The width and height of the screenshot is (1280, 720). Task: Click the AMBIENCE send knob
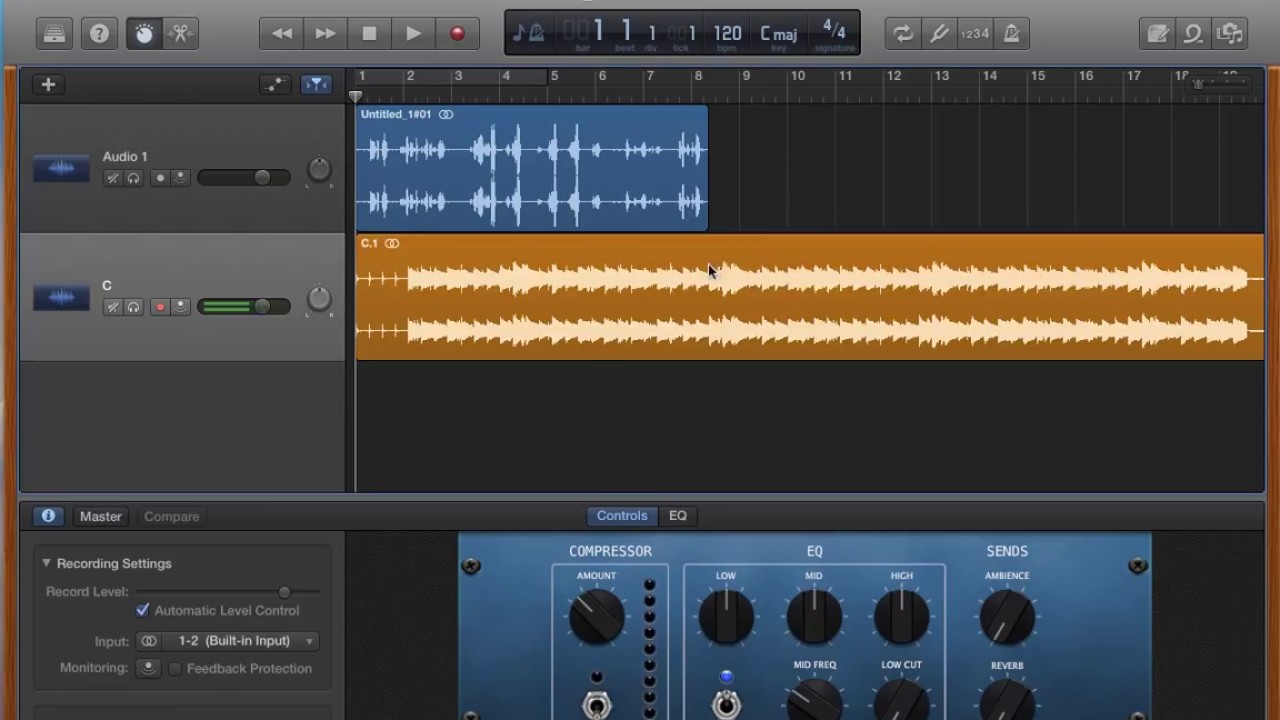click(1007, 615)
